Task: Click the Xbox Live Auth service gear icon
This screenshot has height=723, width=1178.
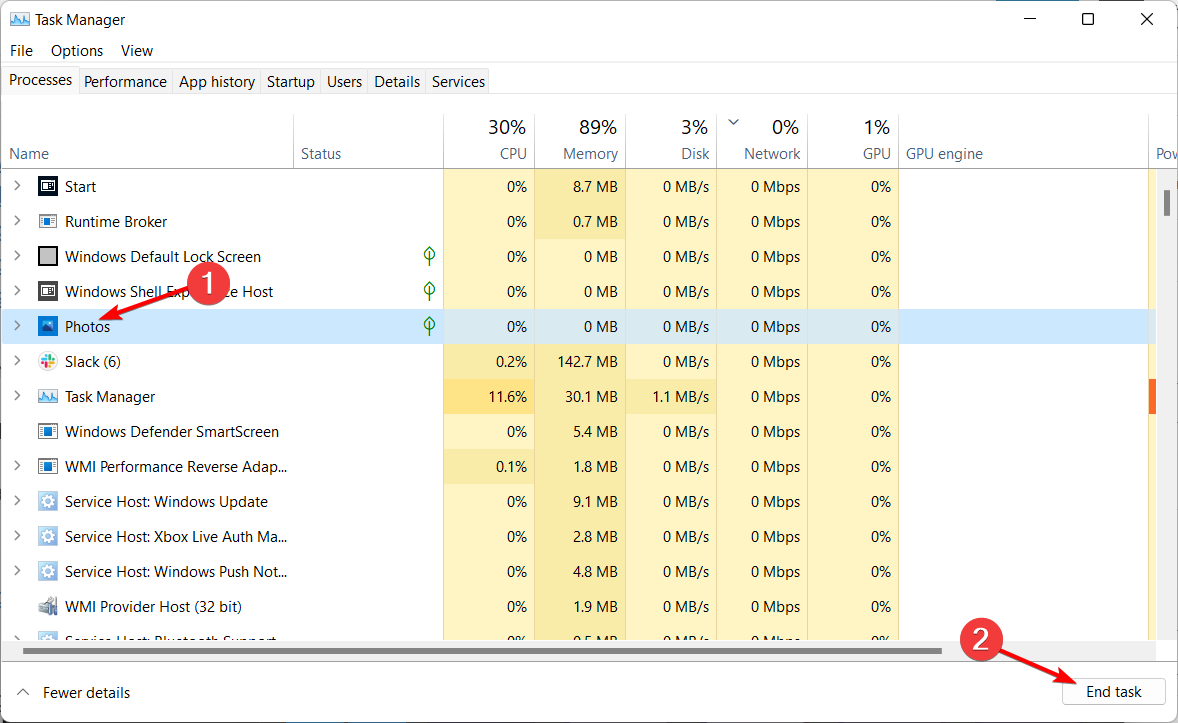Action: (47, 537)
